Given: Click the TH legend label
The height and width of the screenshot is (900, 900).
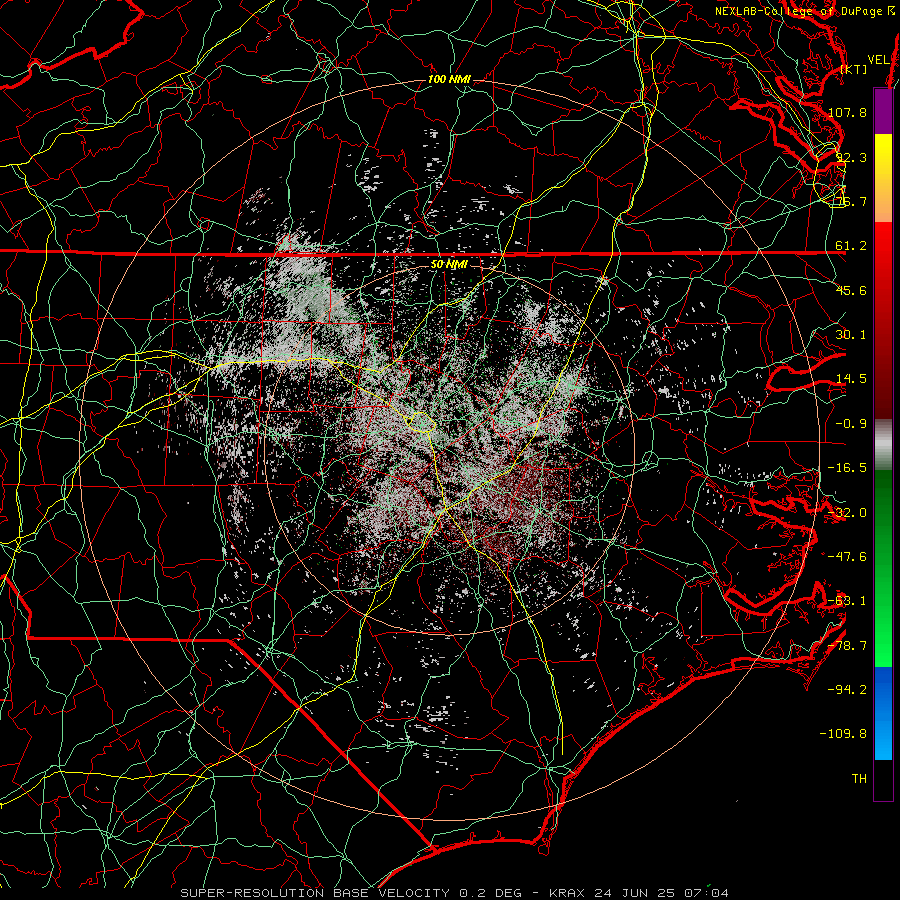Looking at the screenshot, I should click(859, 779).
